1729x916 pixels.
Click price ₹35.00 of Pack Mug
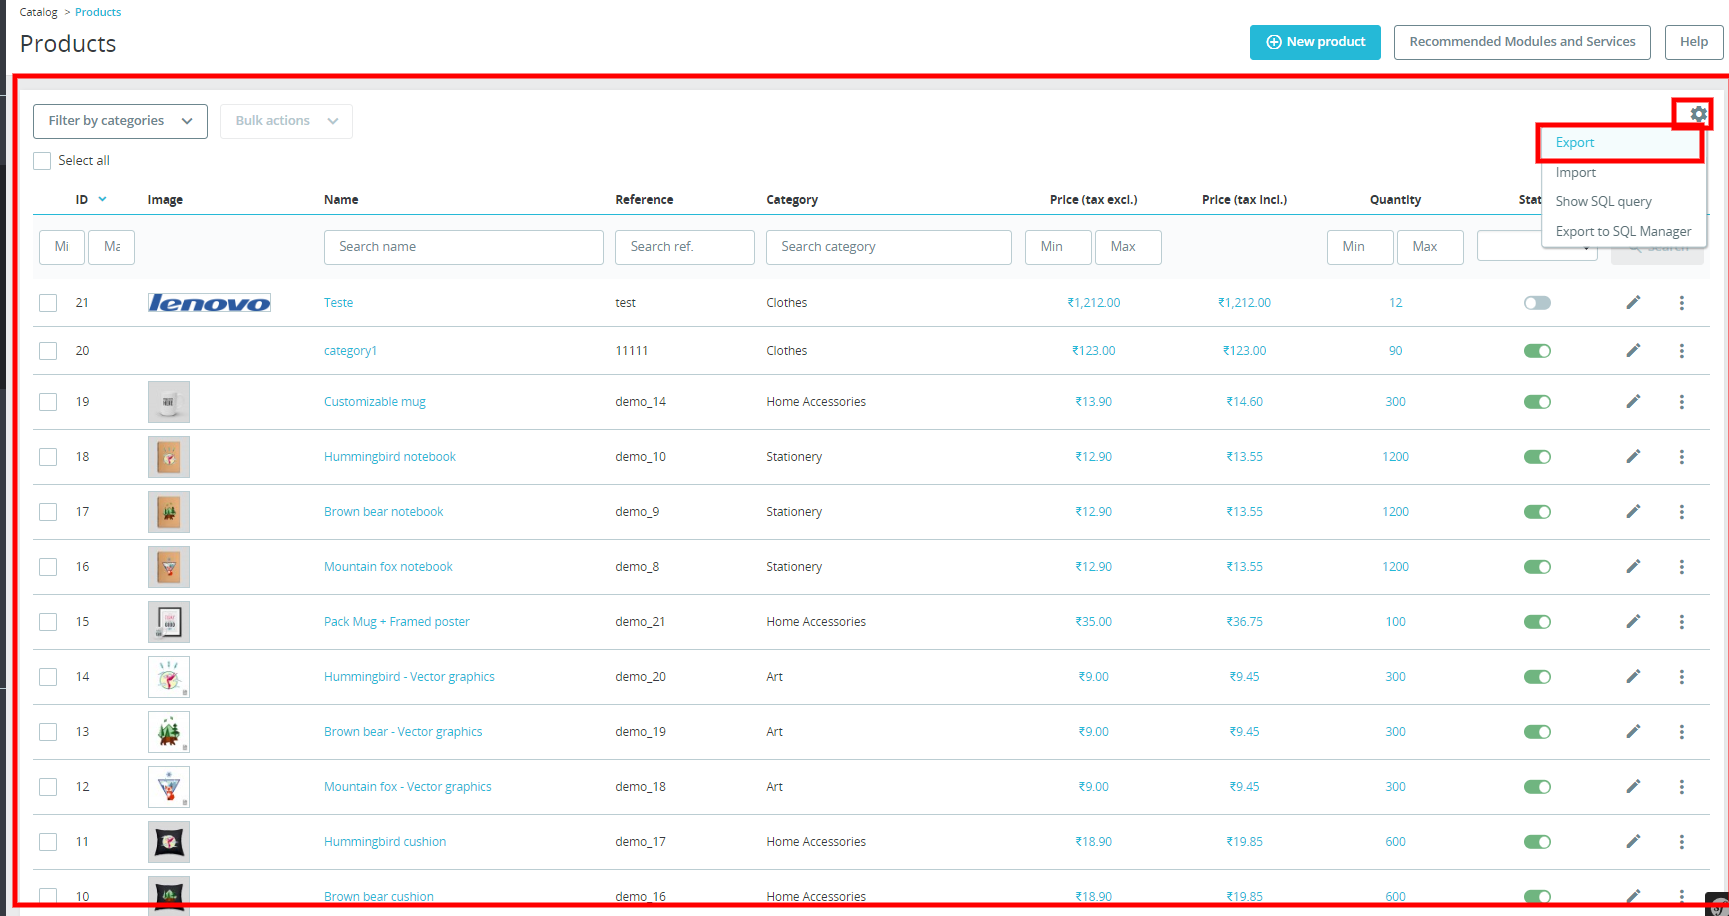[1093, 622]
